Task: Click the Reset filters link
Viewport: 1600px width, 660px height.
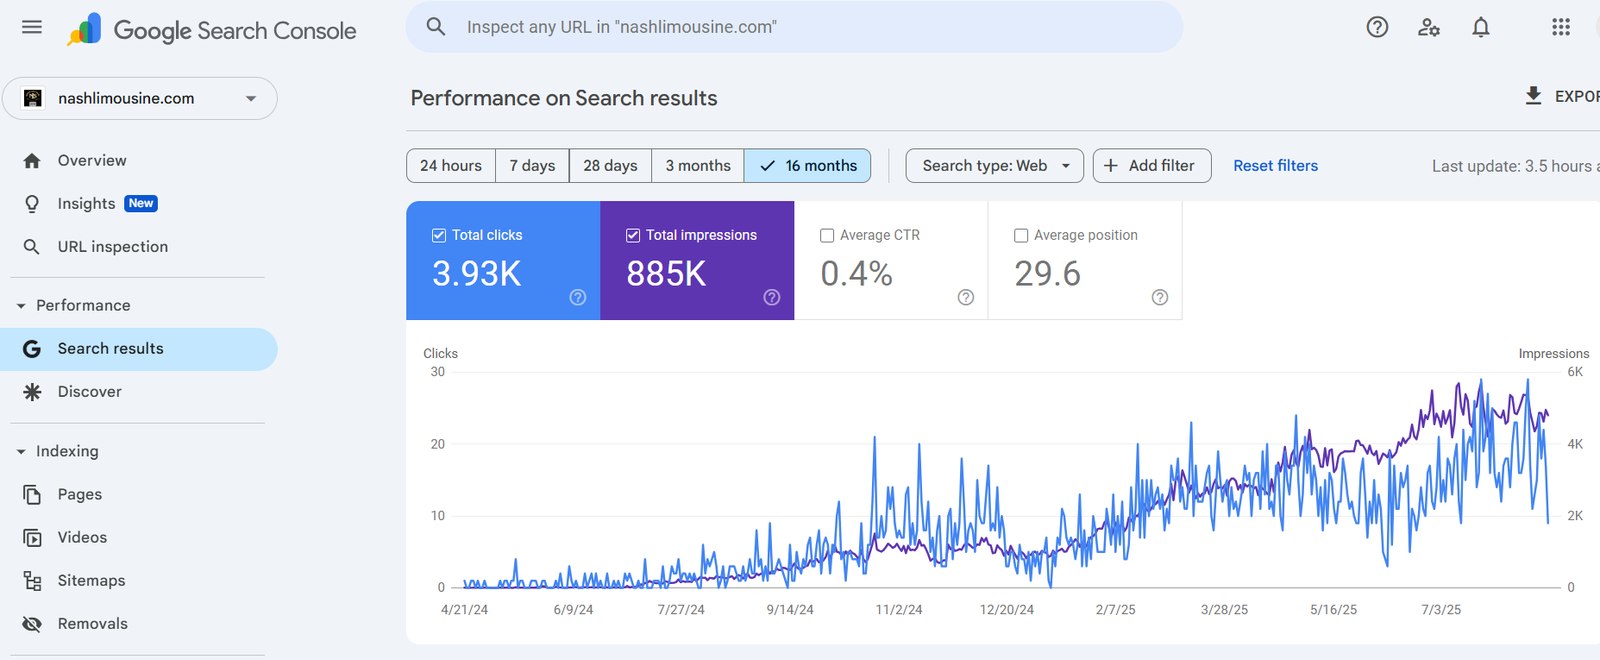Action: pos(1275,166)
